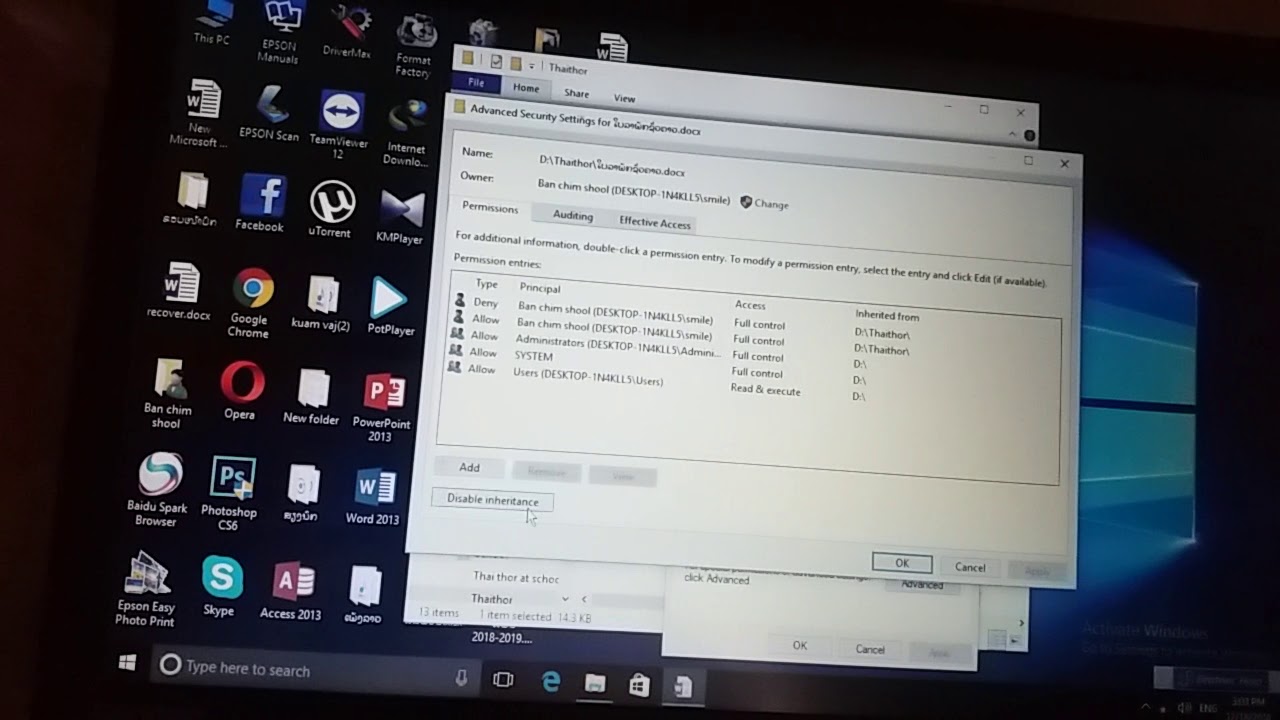Click the Add permission button

[469, 467]
